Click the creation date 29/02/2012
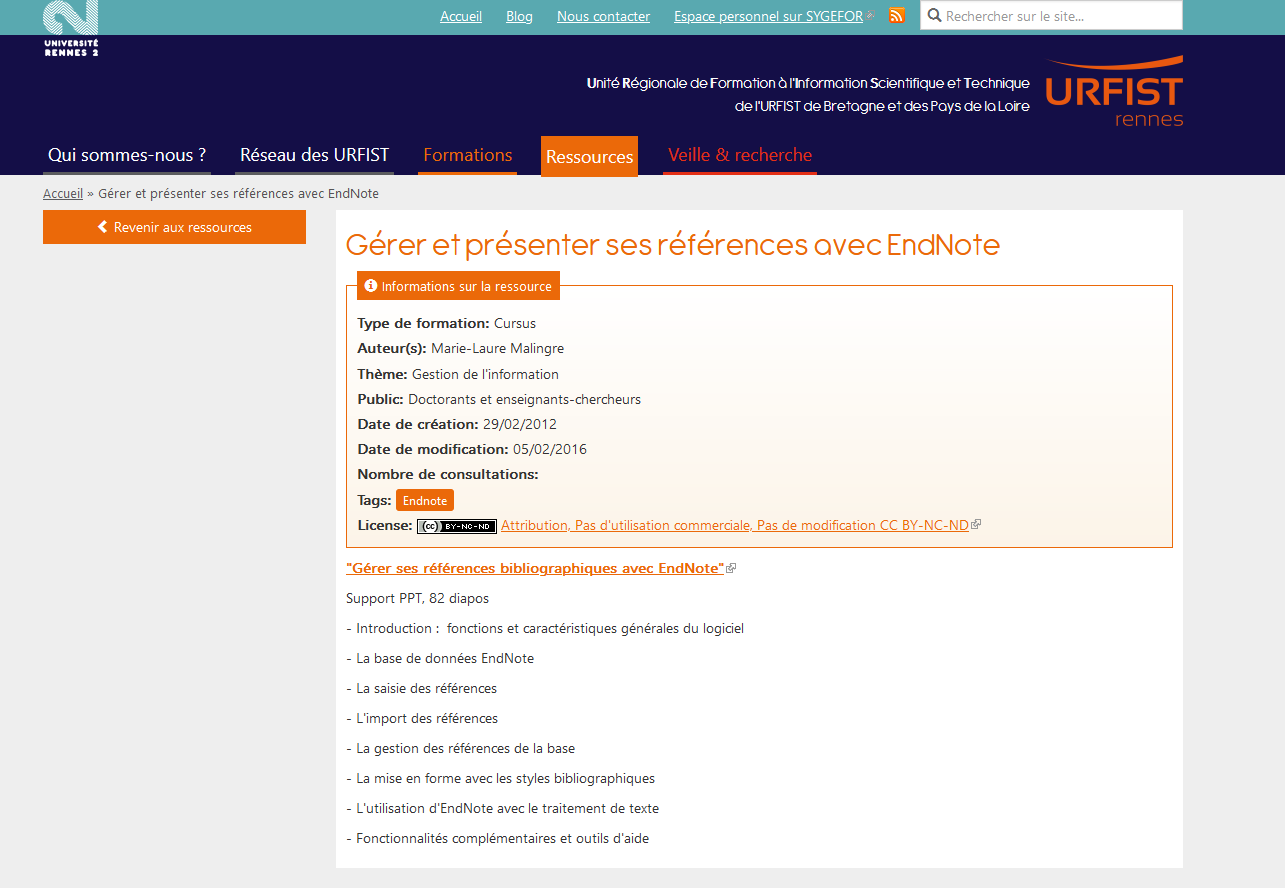Screen dimensions: 1285x888 tap(520, 425)
